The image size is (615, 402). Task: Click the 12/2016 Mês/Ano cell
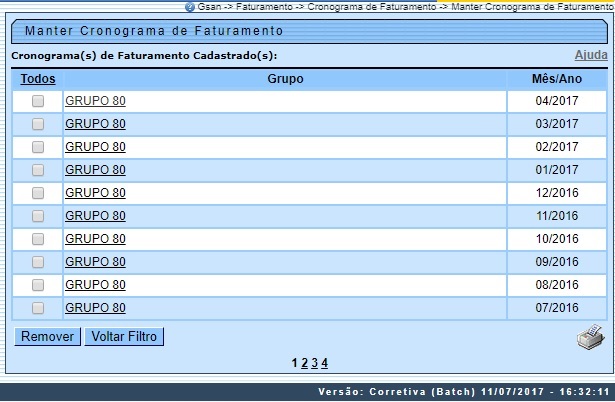coord(557,193)
